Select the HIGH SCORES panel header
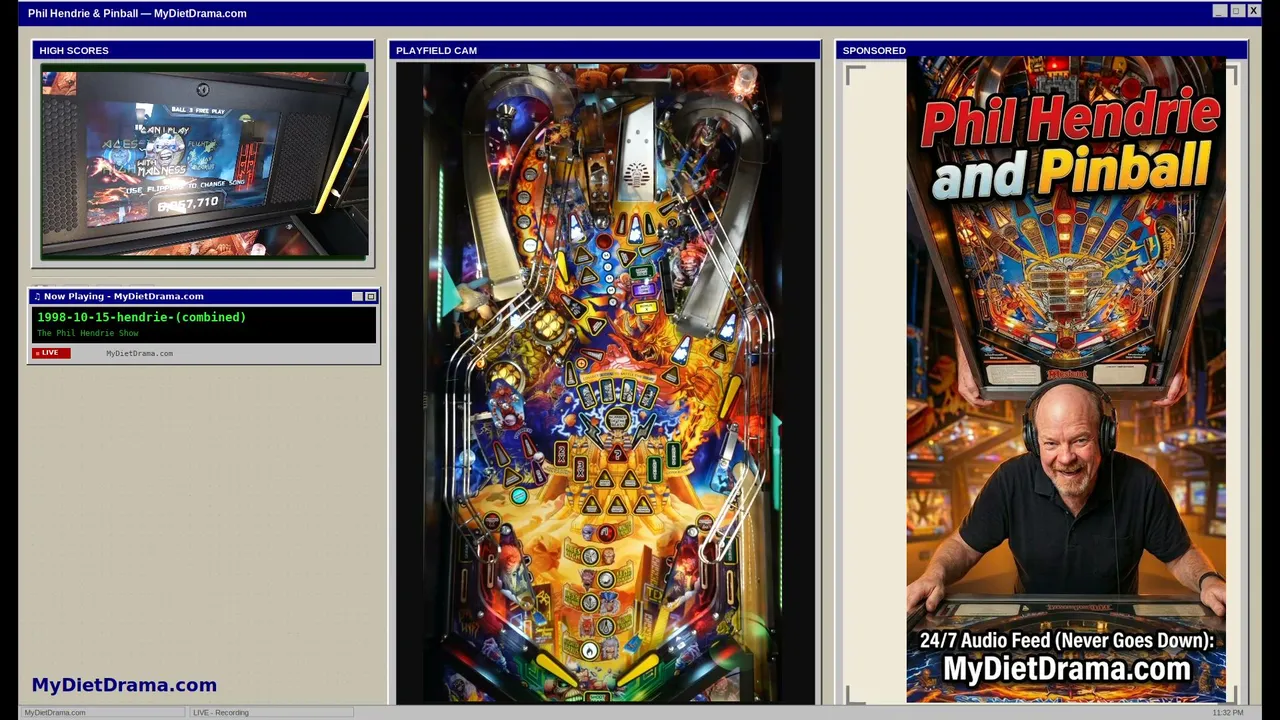 [203, 50]
